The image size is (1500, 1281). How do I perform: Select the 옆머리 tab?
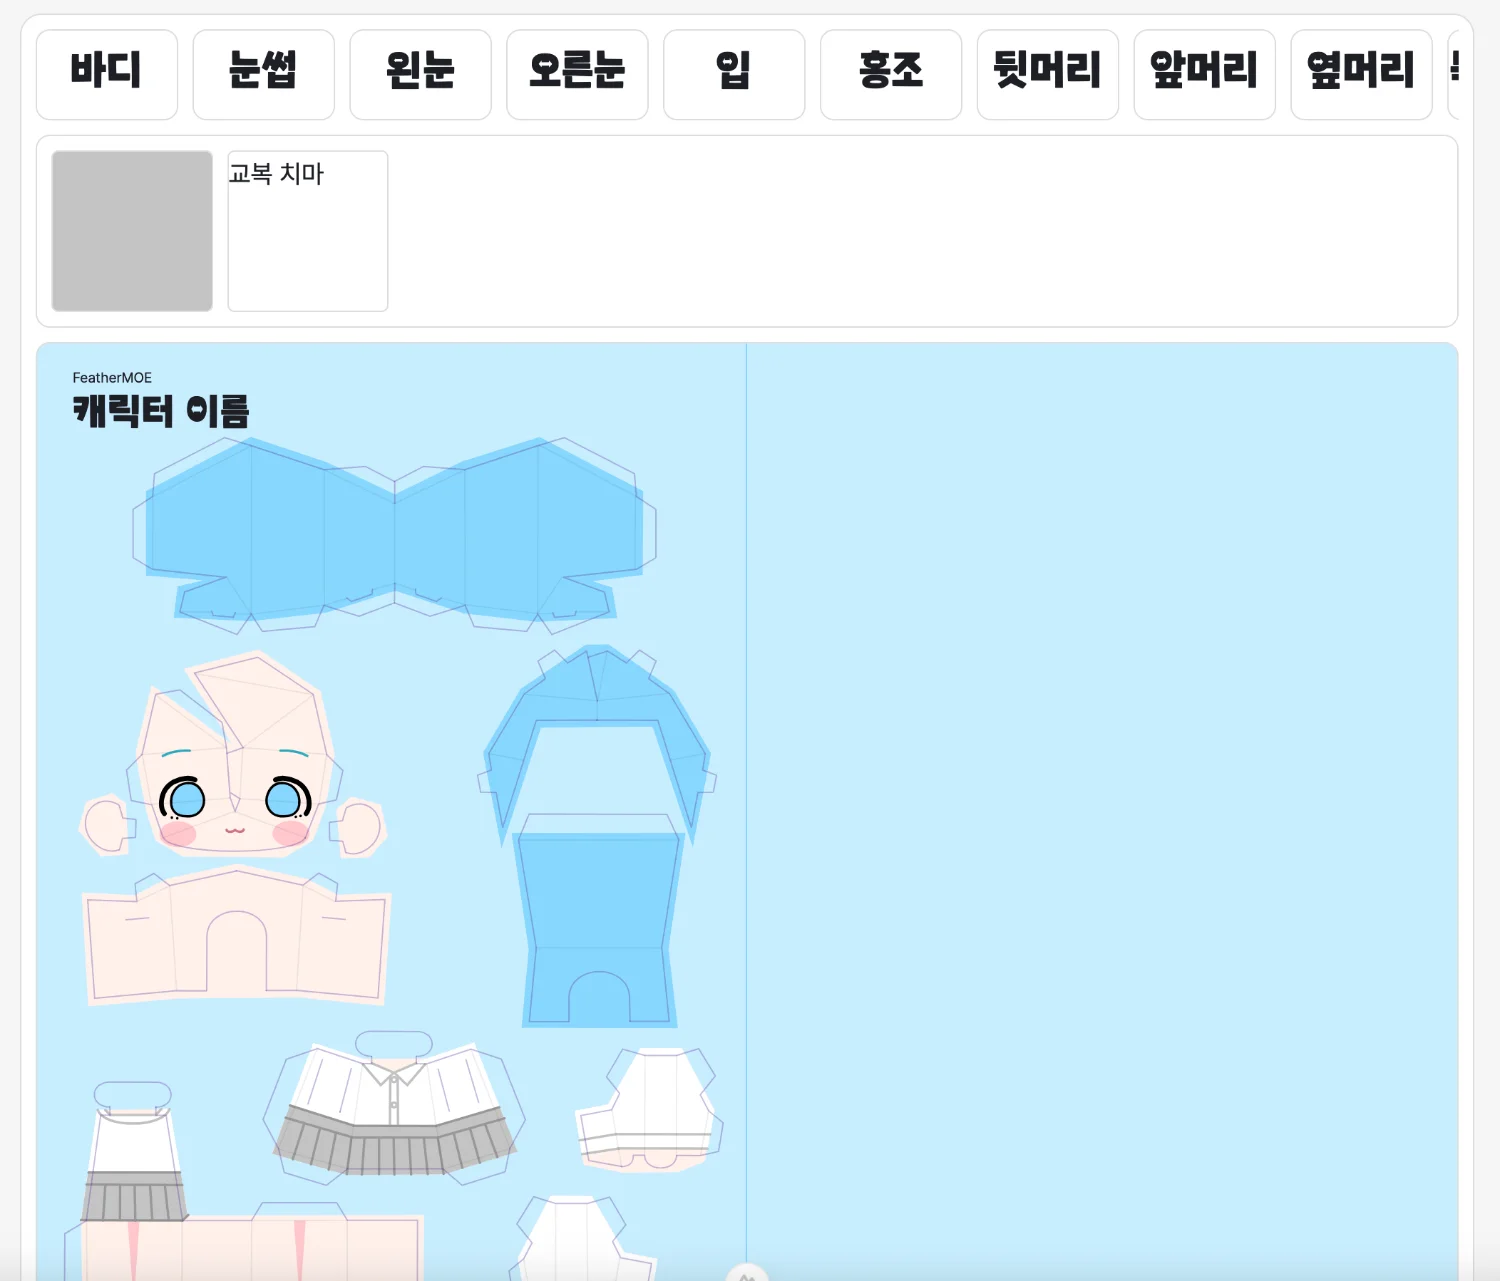1361,75
